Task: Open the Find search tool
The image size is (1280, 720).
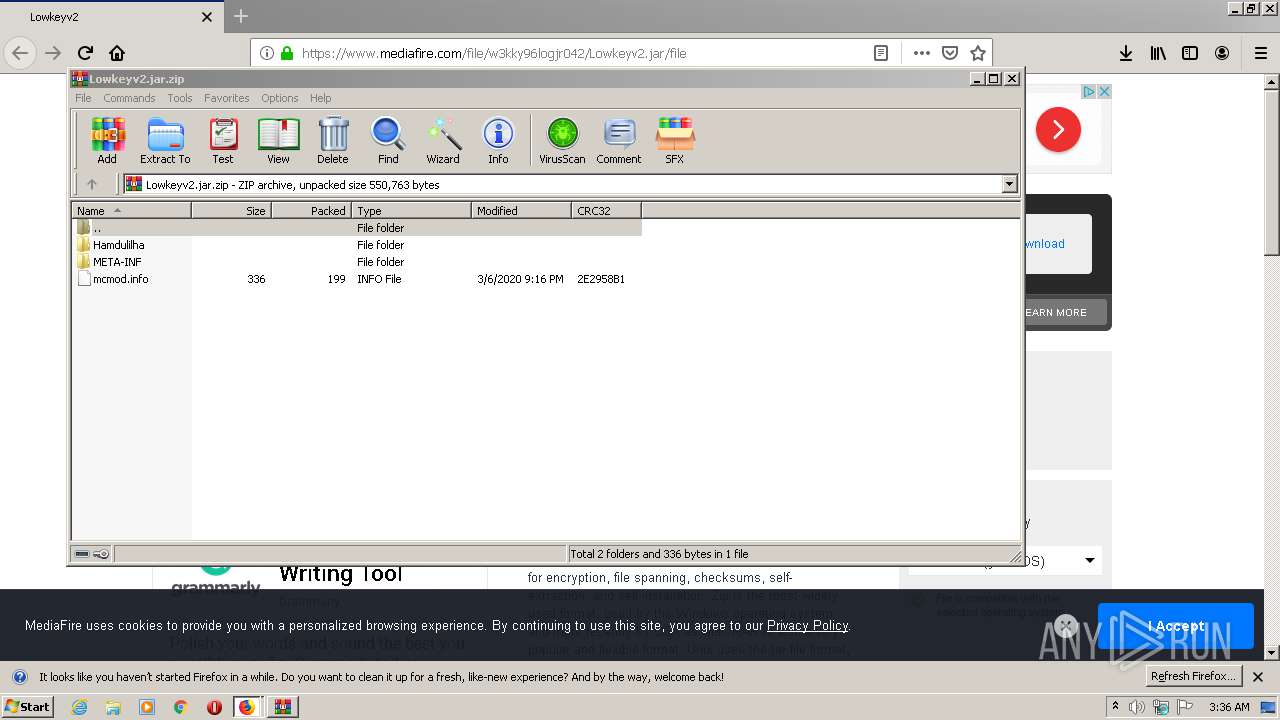Action: tap(388, 140)
